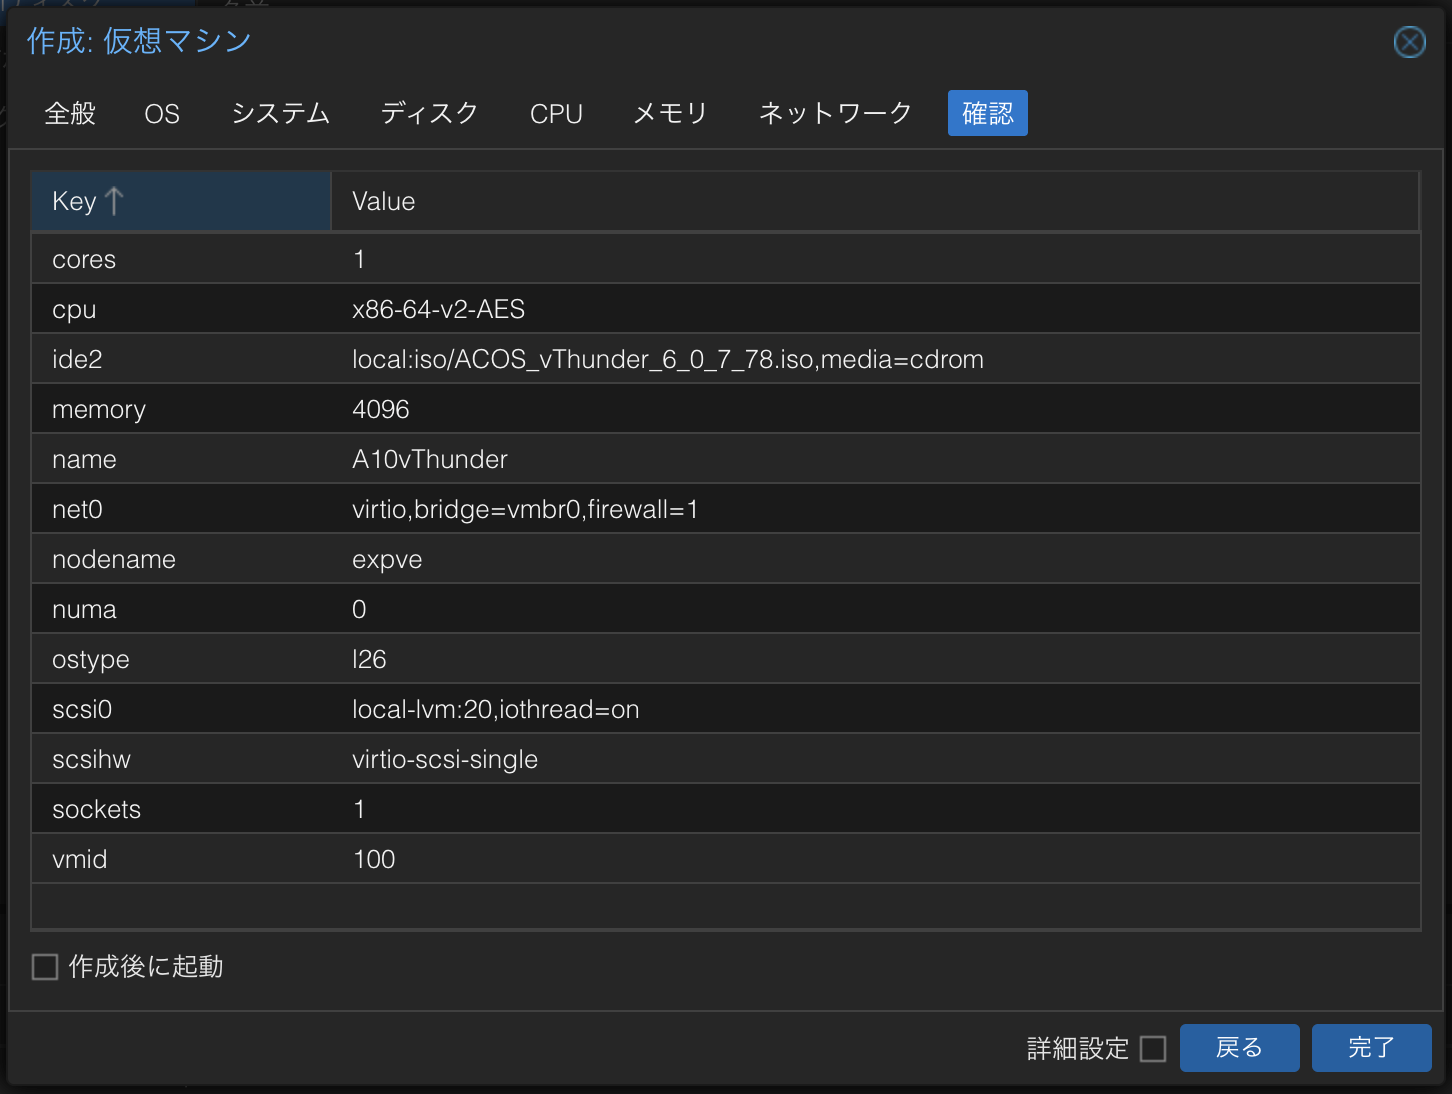The height and width of the screenshot is (1094, 1452).
Task: Sort by the Key column header
Action: click(x=181, y=201)
